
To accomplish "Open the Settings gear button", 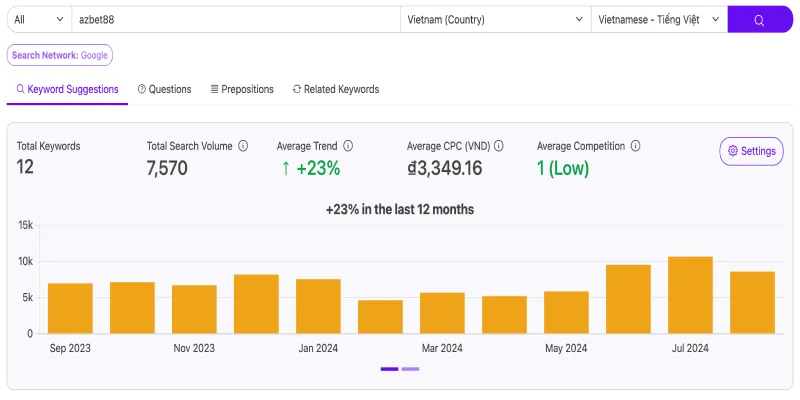I will coord(751,151).
